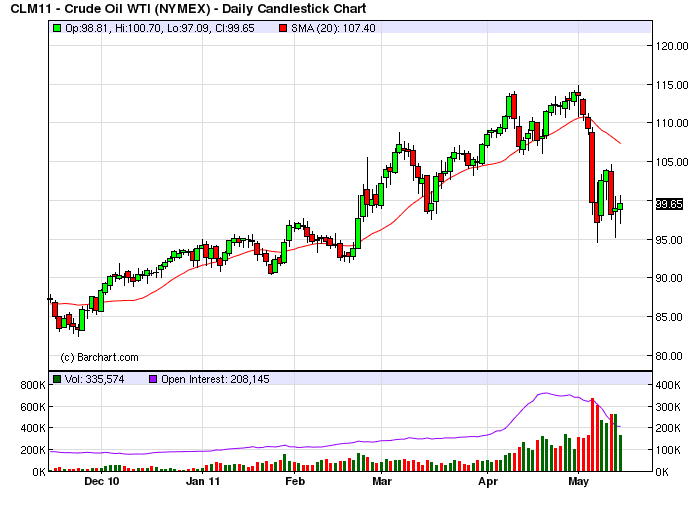Click the highlighted 99.65 last price tag
The height and width of the screenshot is (512, 700).
click(x=669, y=204)
